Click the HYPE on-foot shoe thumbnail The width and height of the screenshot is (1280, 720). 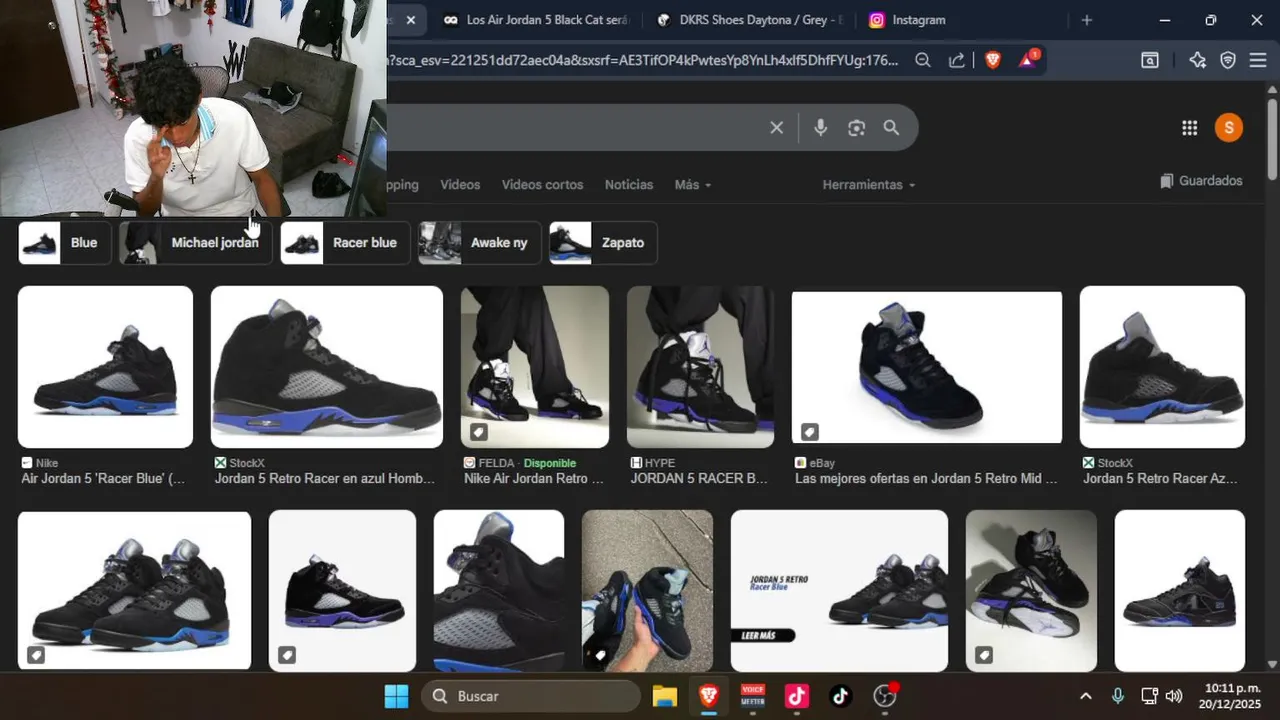click(x=700, y=367)
